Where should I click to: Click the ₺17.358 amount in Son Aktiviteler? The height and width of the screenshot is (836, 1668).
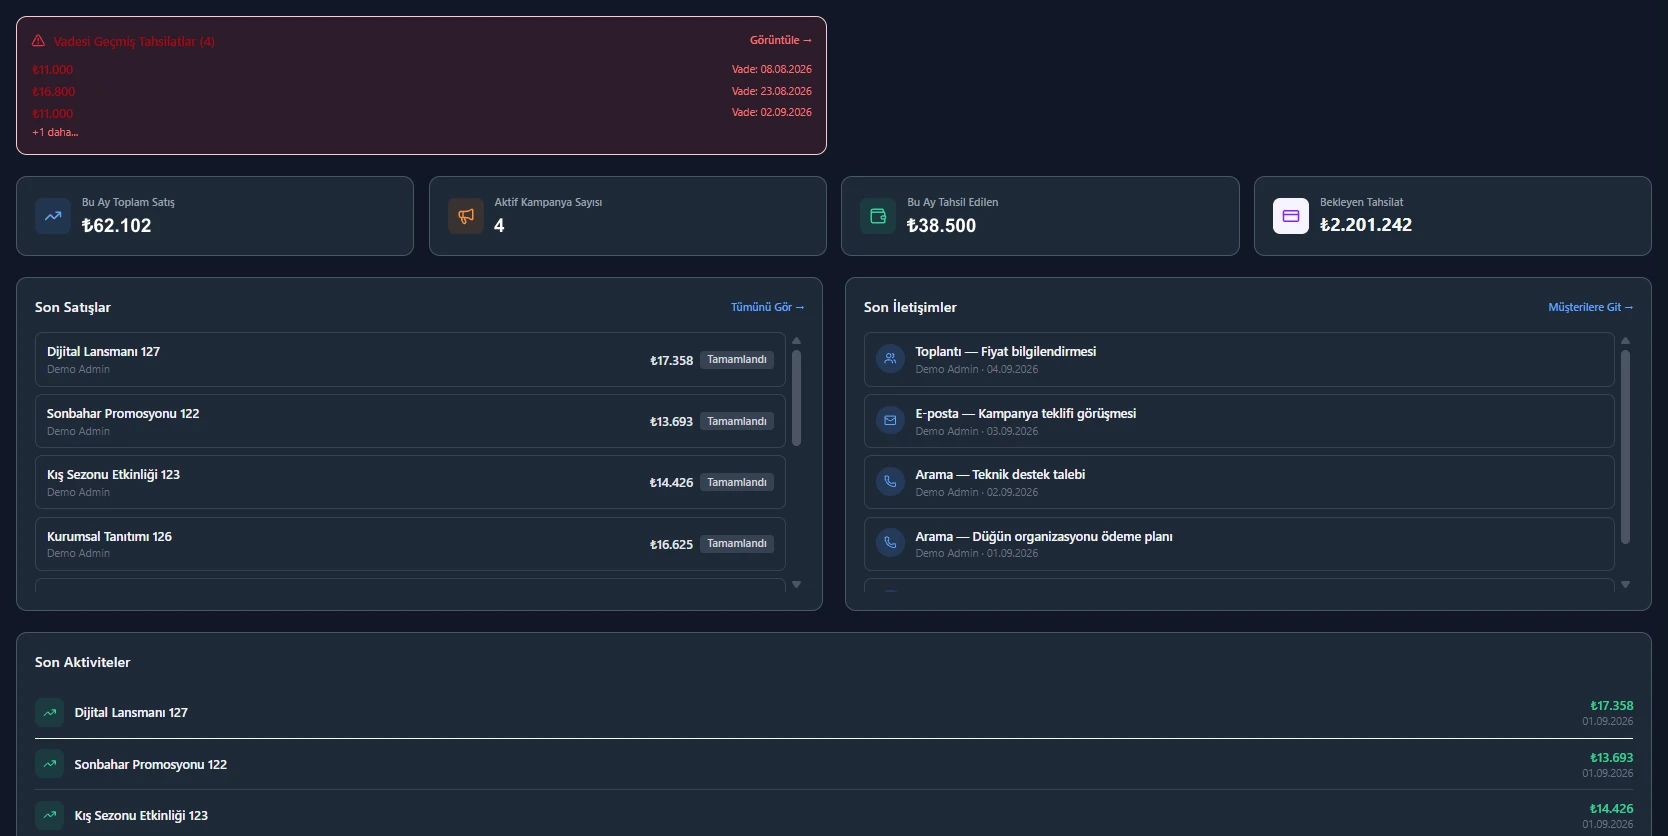point(1611,705)
